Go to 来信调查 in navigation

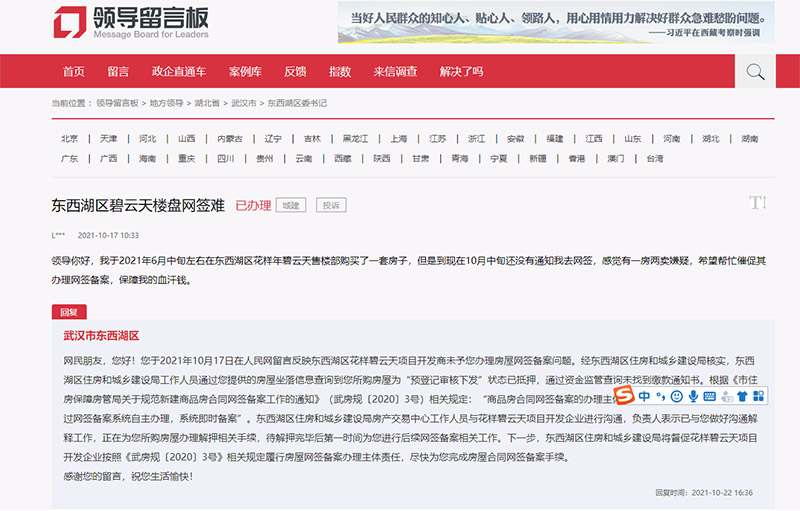tap(395, 72)
